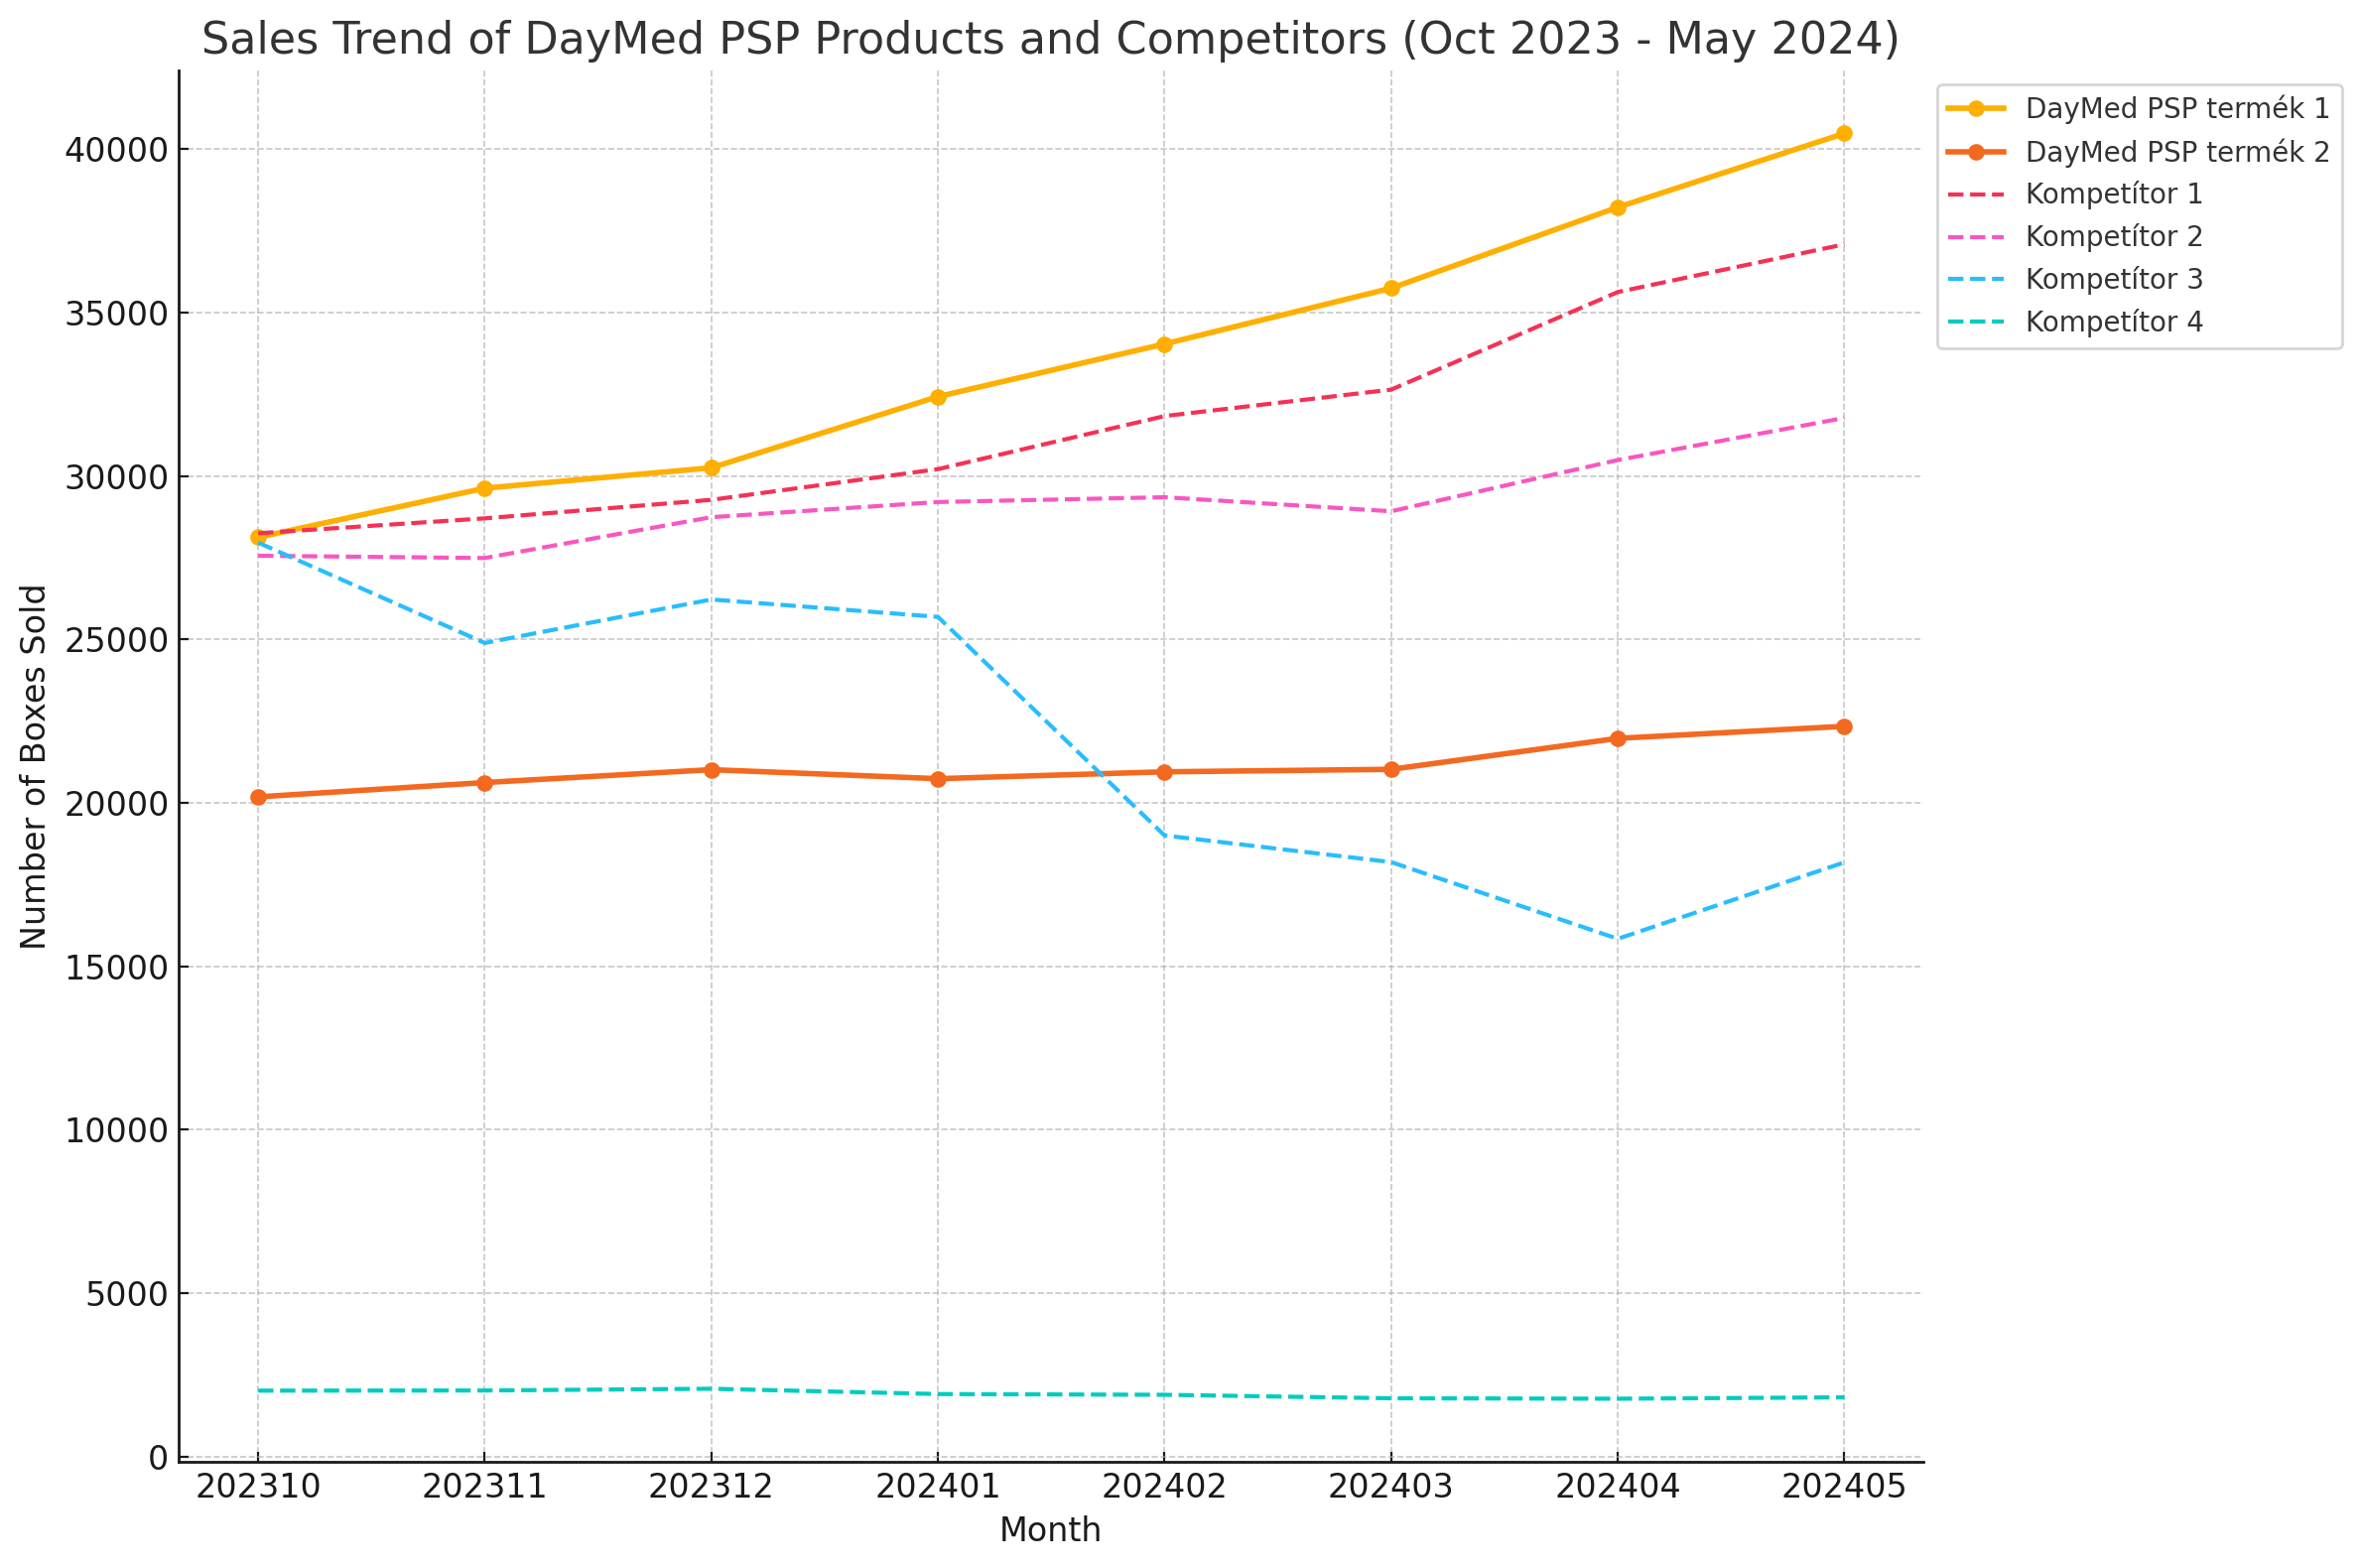Click the yellow termék 1 marker at 202405
This screenshot has width=2361, height=1568.
click(x=1844, y=134)
